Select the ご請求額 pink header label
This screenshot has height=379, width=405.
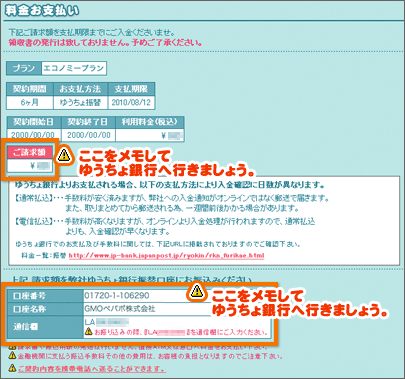pos(30,152)
